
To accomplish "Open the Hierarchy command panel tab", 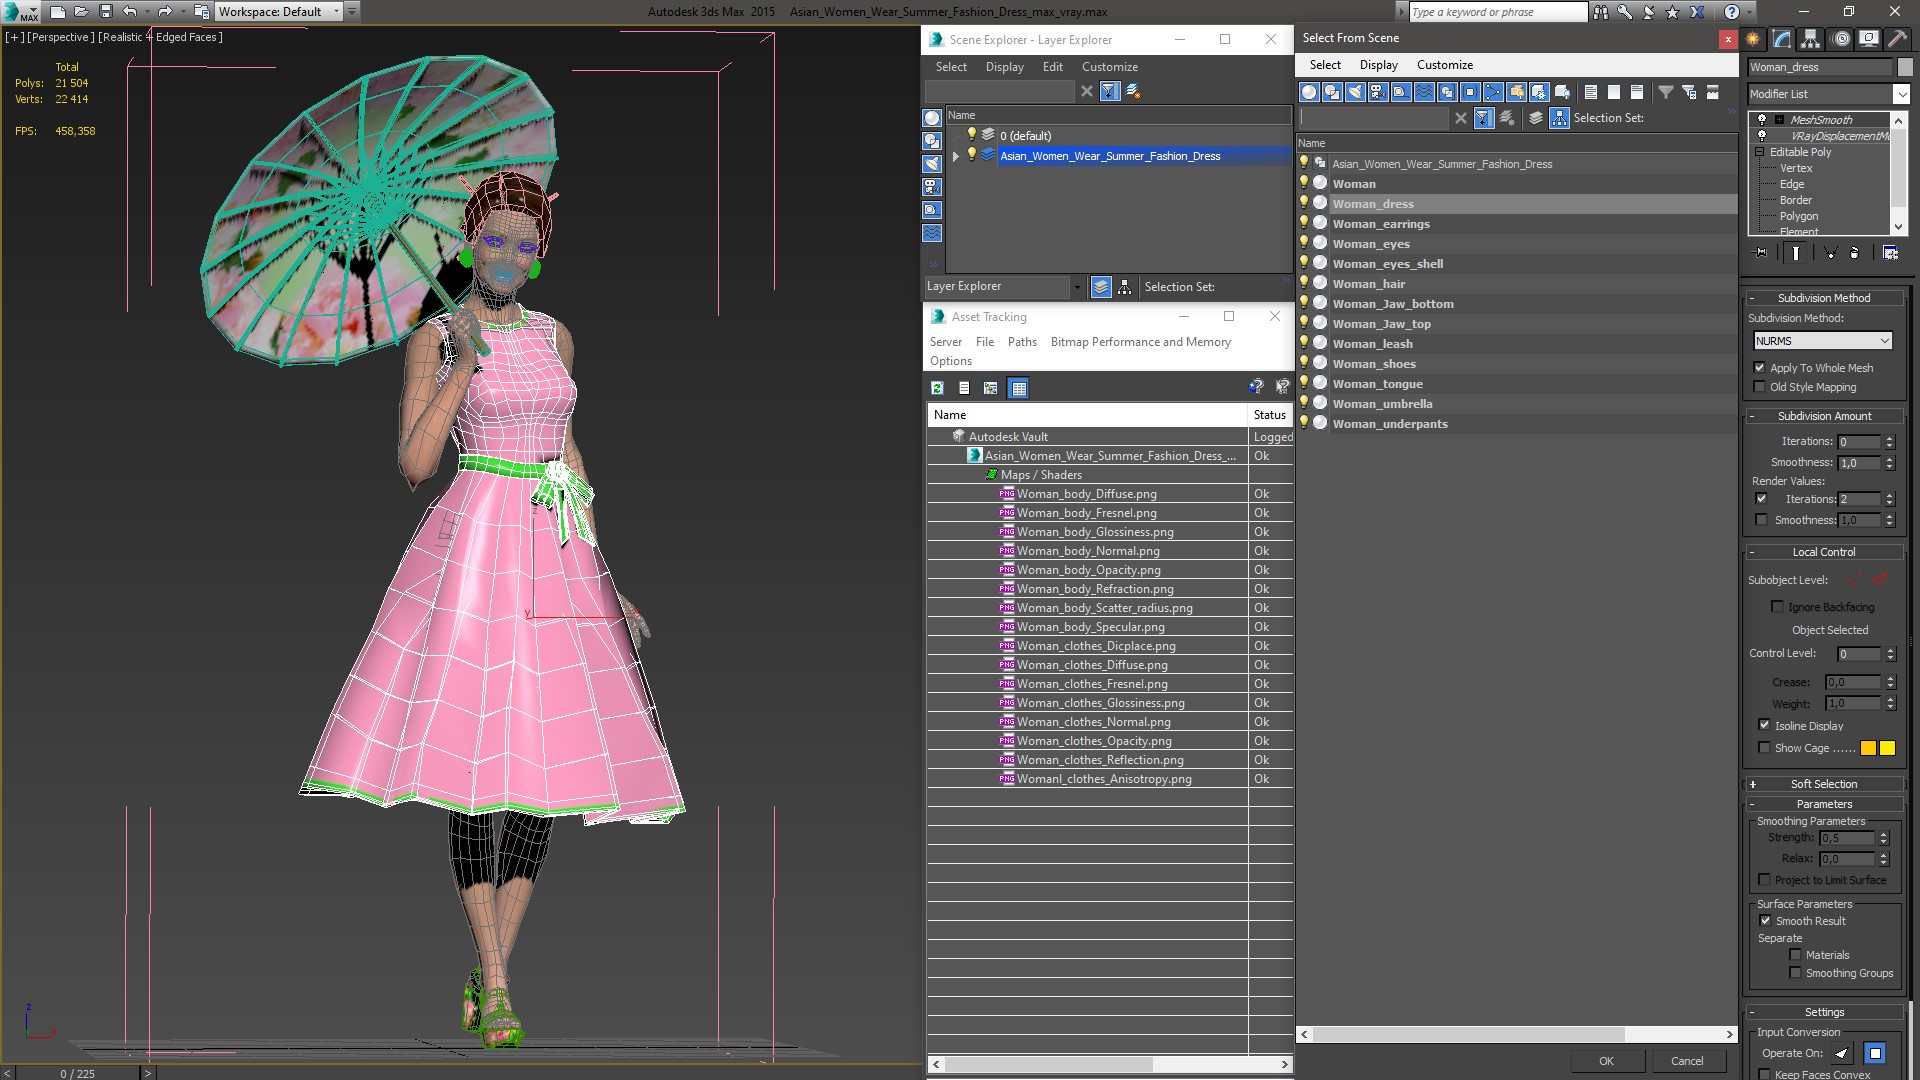I will [x=1810, y=39].
